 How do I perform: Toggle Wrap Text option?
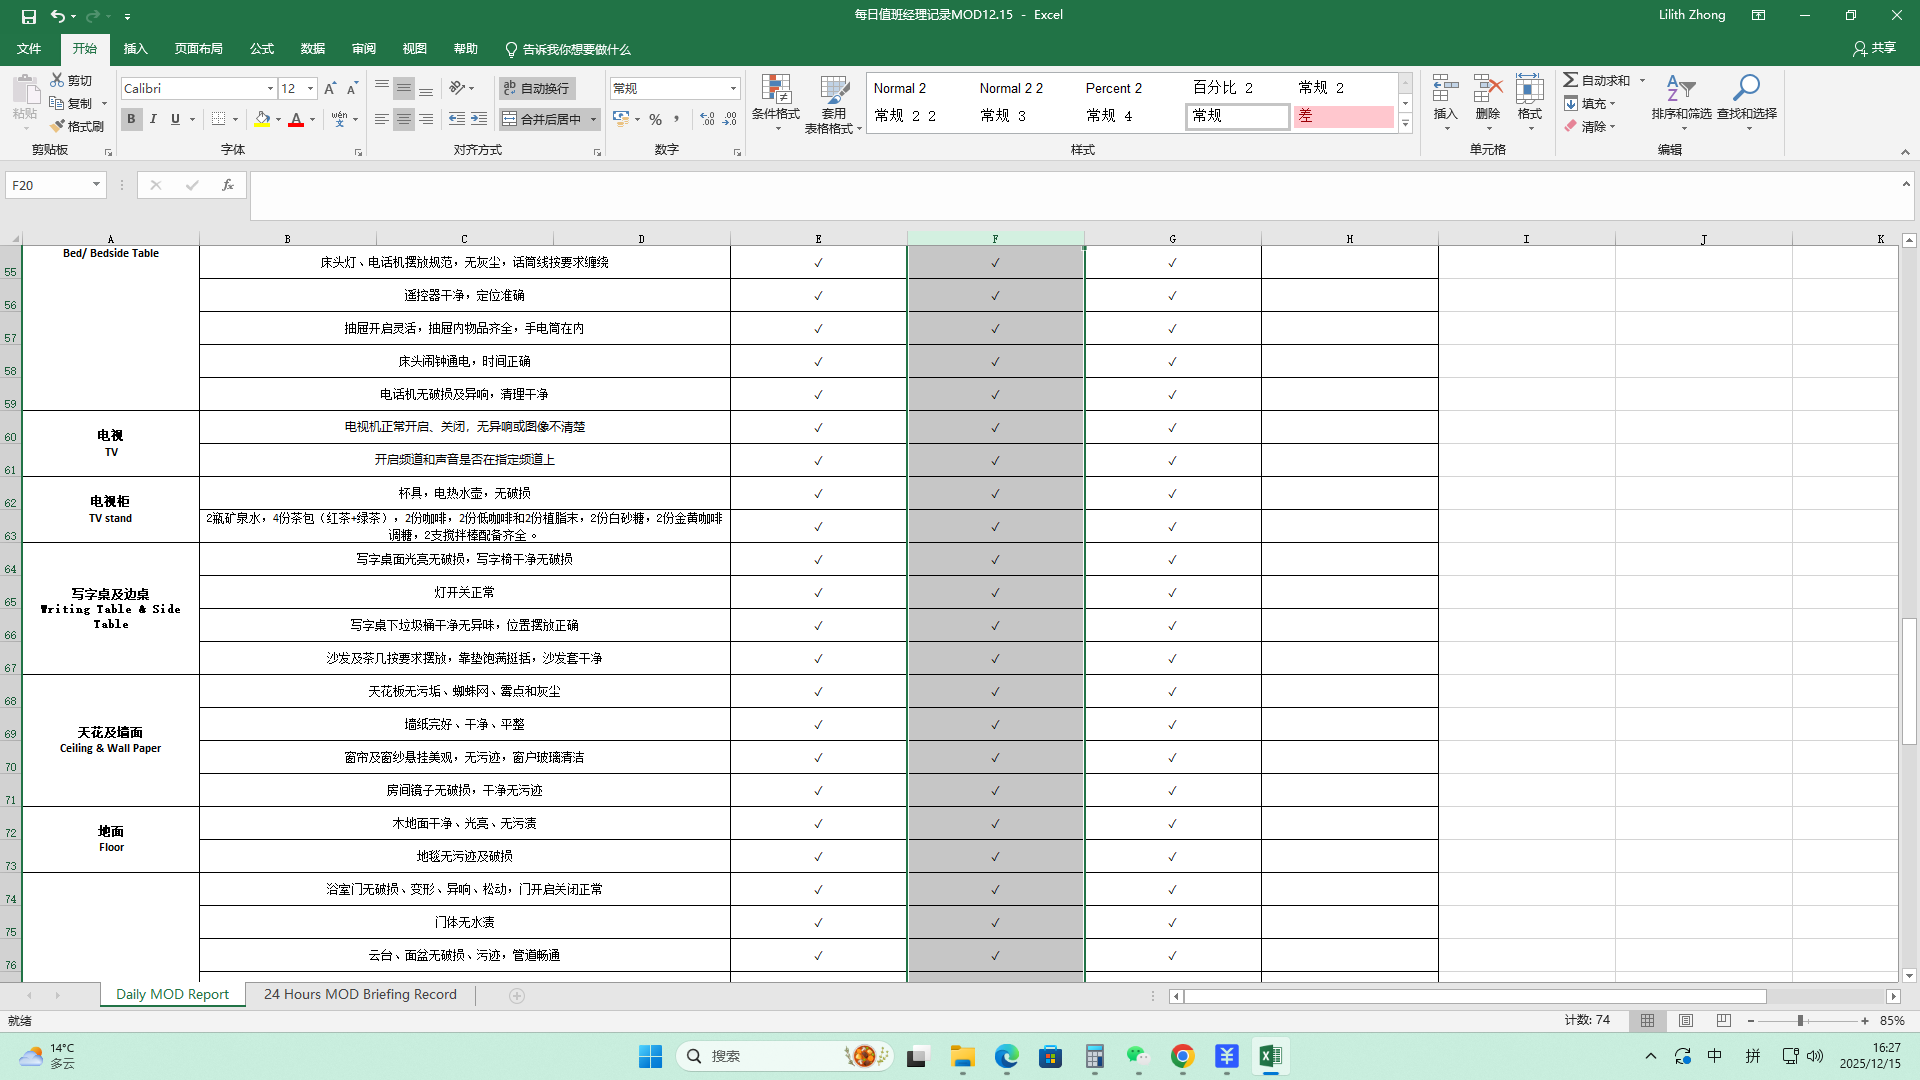pos(536,88)
